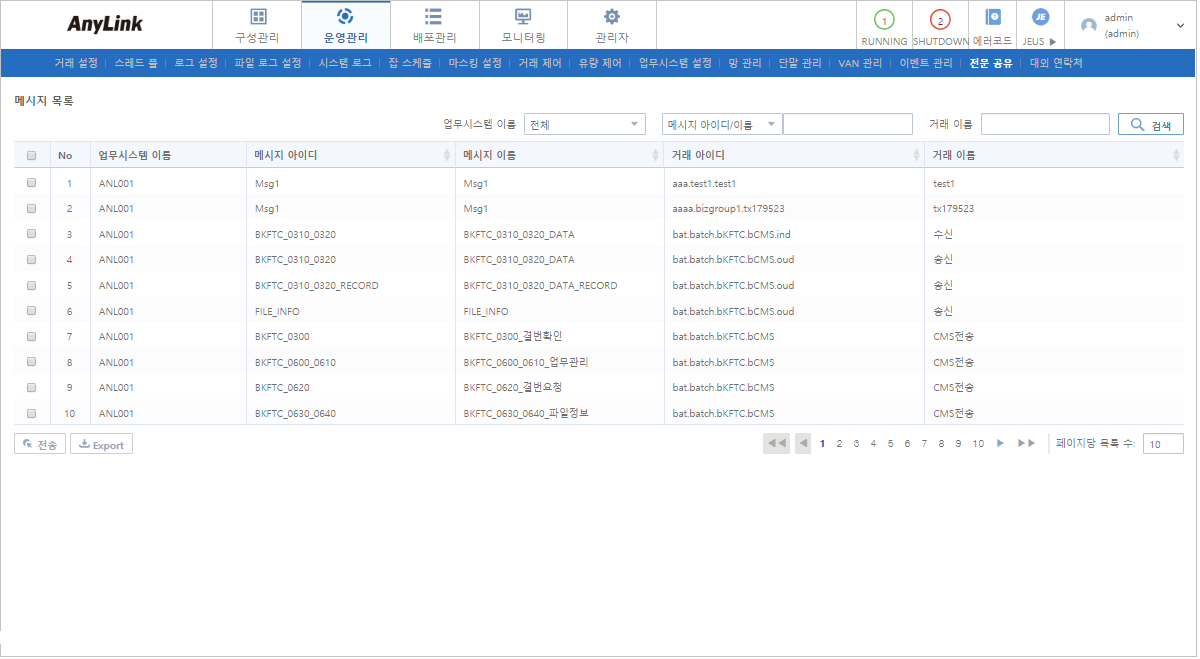Image resolution: width=1200 pixels, height=659 pixels.
Task: Sort by 거래 아이디 column arrows
Action: 916,156
